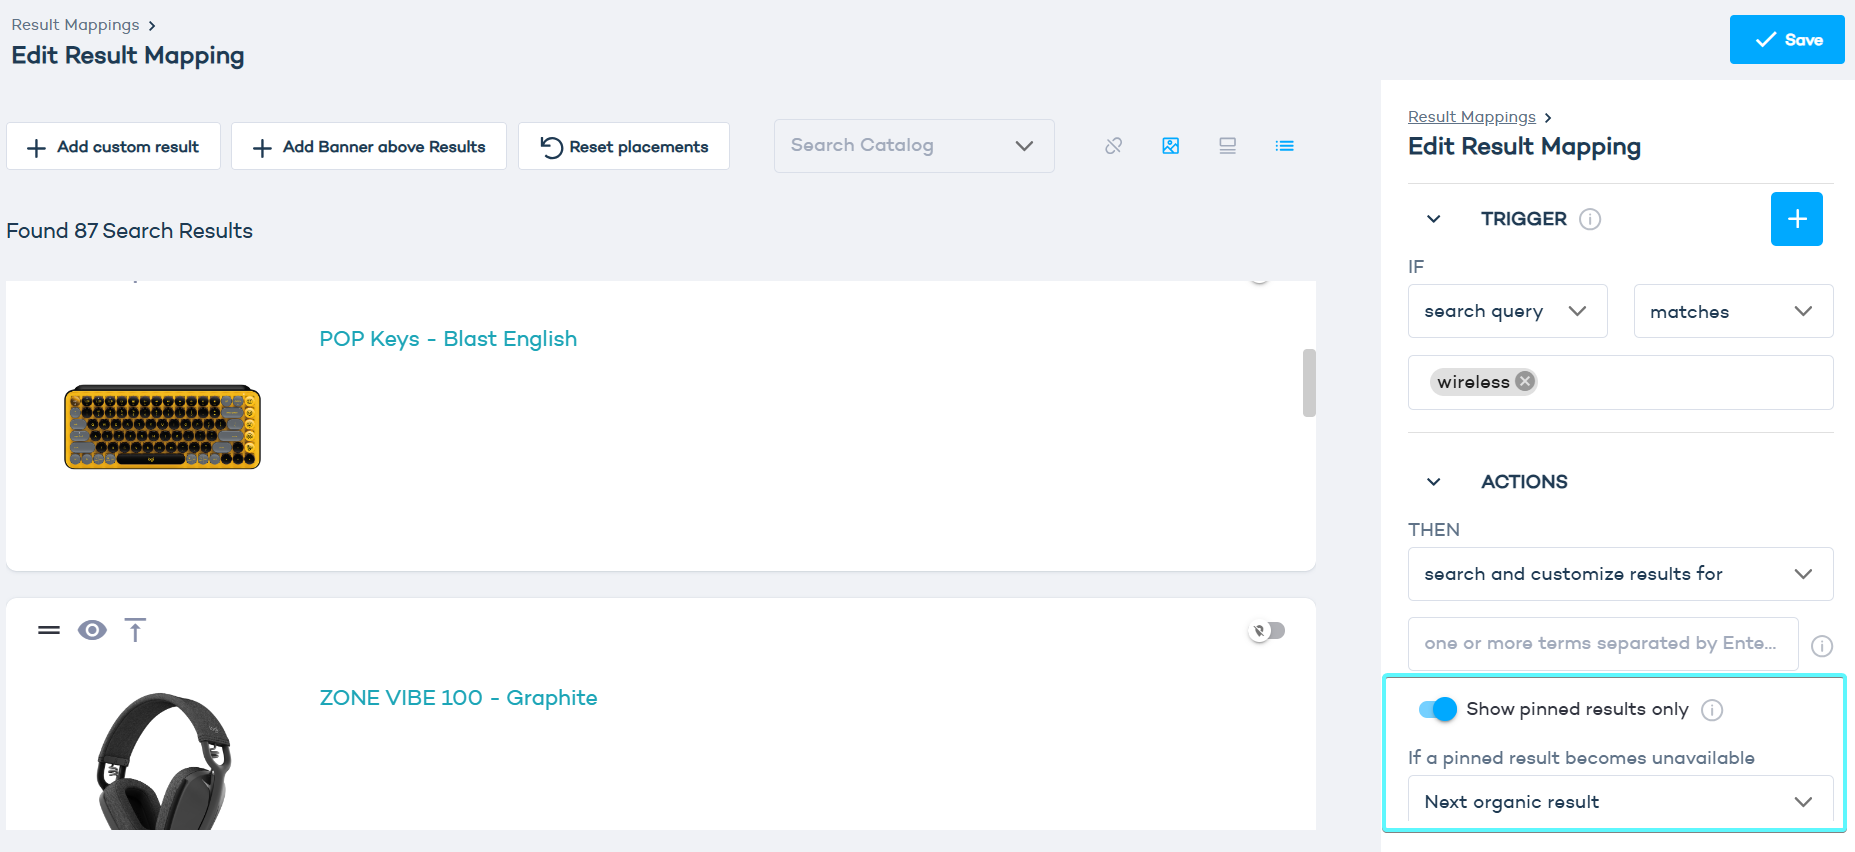
Task: Click the unlink icon in the toolbar
Action: coord(1113,146)
